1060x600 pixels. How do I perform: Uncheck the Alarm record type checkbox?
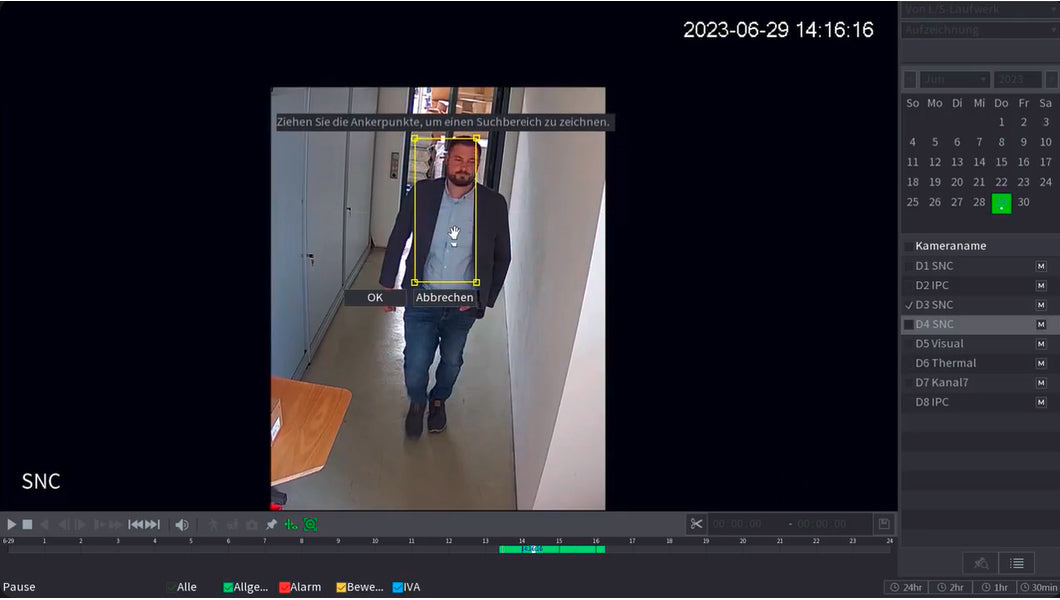coord(285,587)
